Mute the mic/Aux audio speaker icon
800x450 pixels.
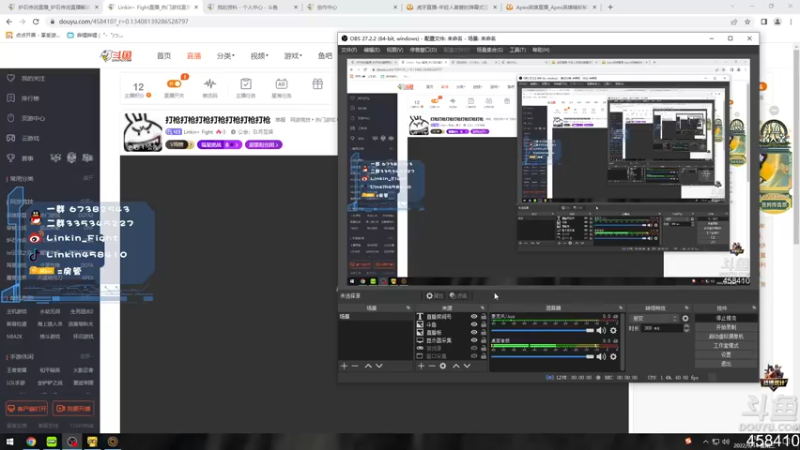pyautogui.click(x=602, y=331)
